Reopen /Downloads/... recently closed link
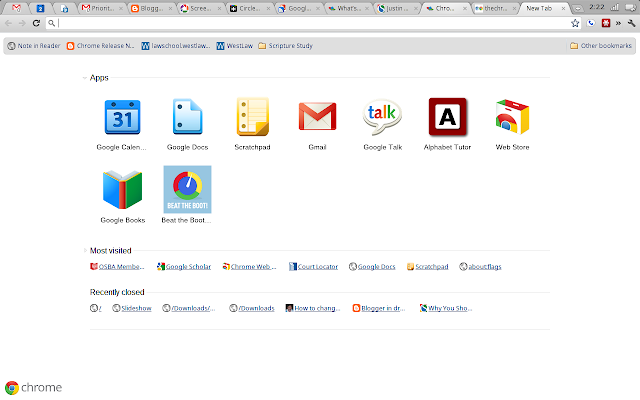The image size is (640, 400). (189, 308)
